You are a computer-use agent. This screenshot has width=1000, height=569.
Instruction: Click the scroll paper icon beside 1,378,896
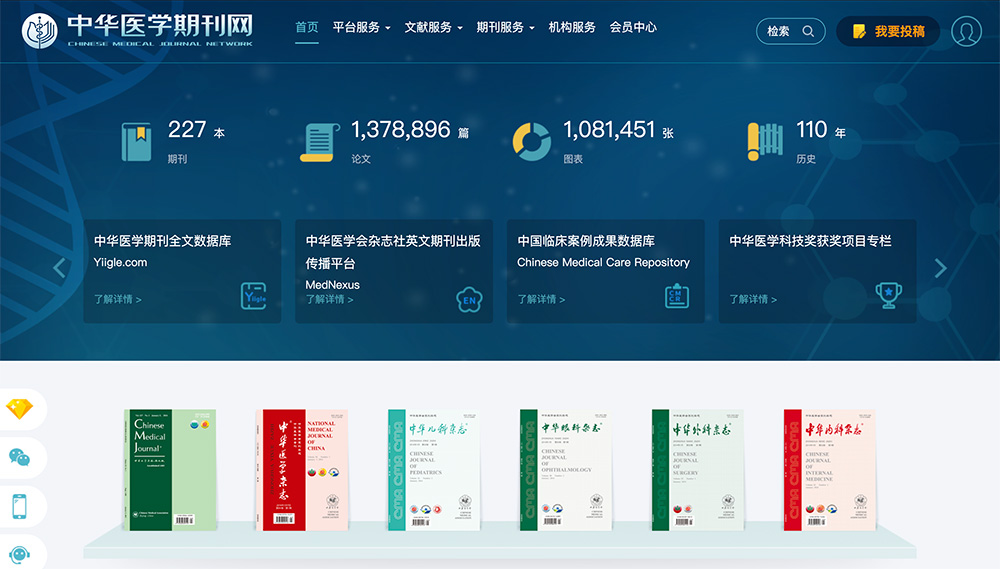[320, 142]
